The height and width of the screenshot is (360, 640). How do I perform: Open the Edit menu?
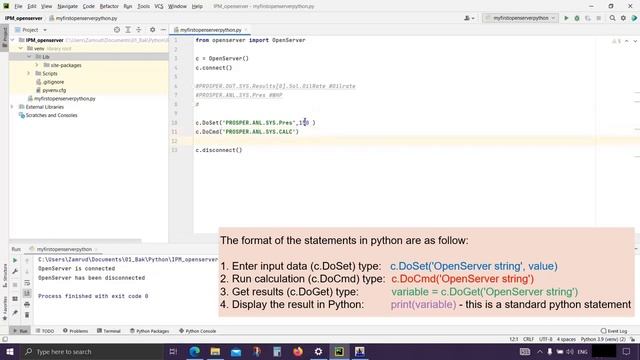[x=32, y=6]
